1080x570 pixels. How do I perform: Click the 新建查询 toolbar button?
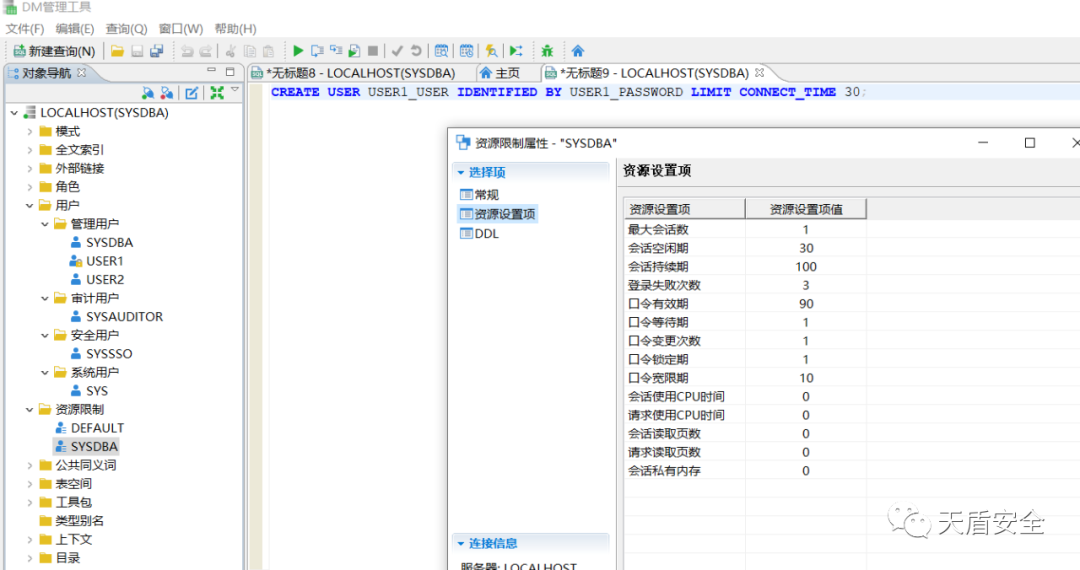pyautogui.click(x=54, y=51)
